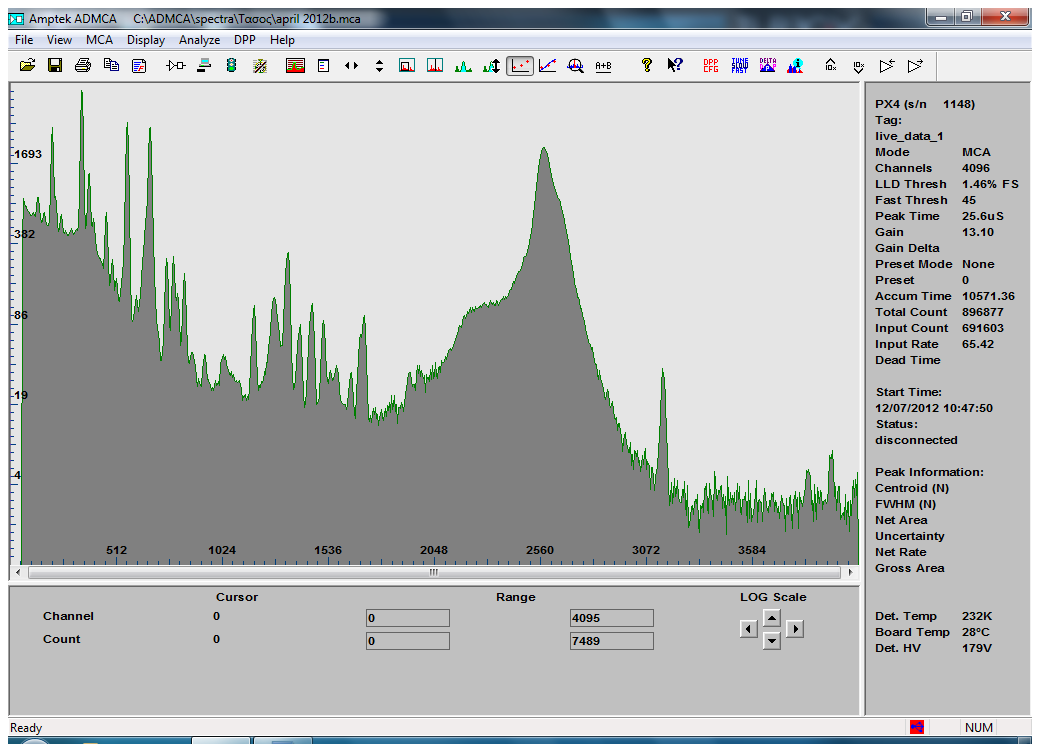This screenshot has height=744, width=1040.
Task: Click the Range channel start field showing 0
Action: click(x=408, y=618)
